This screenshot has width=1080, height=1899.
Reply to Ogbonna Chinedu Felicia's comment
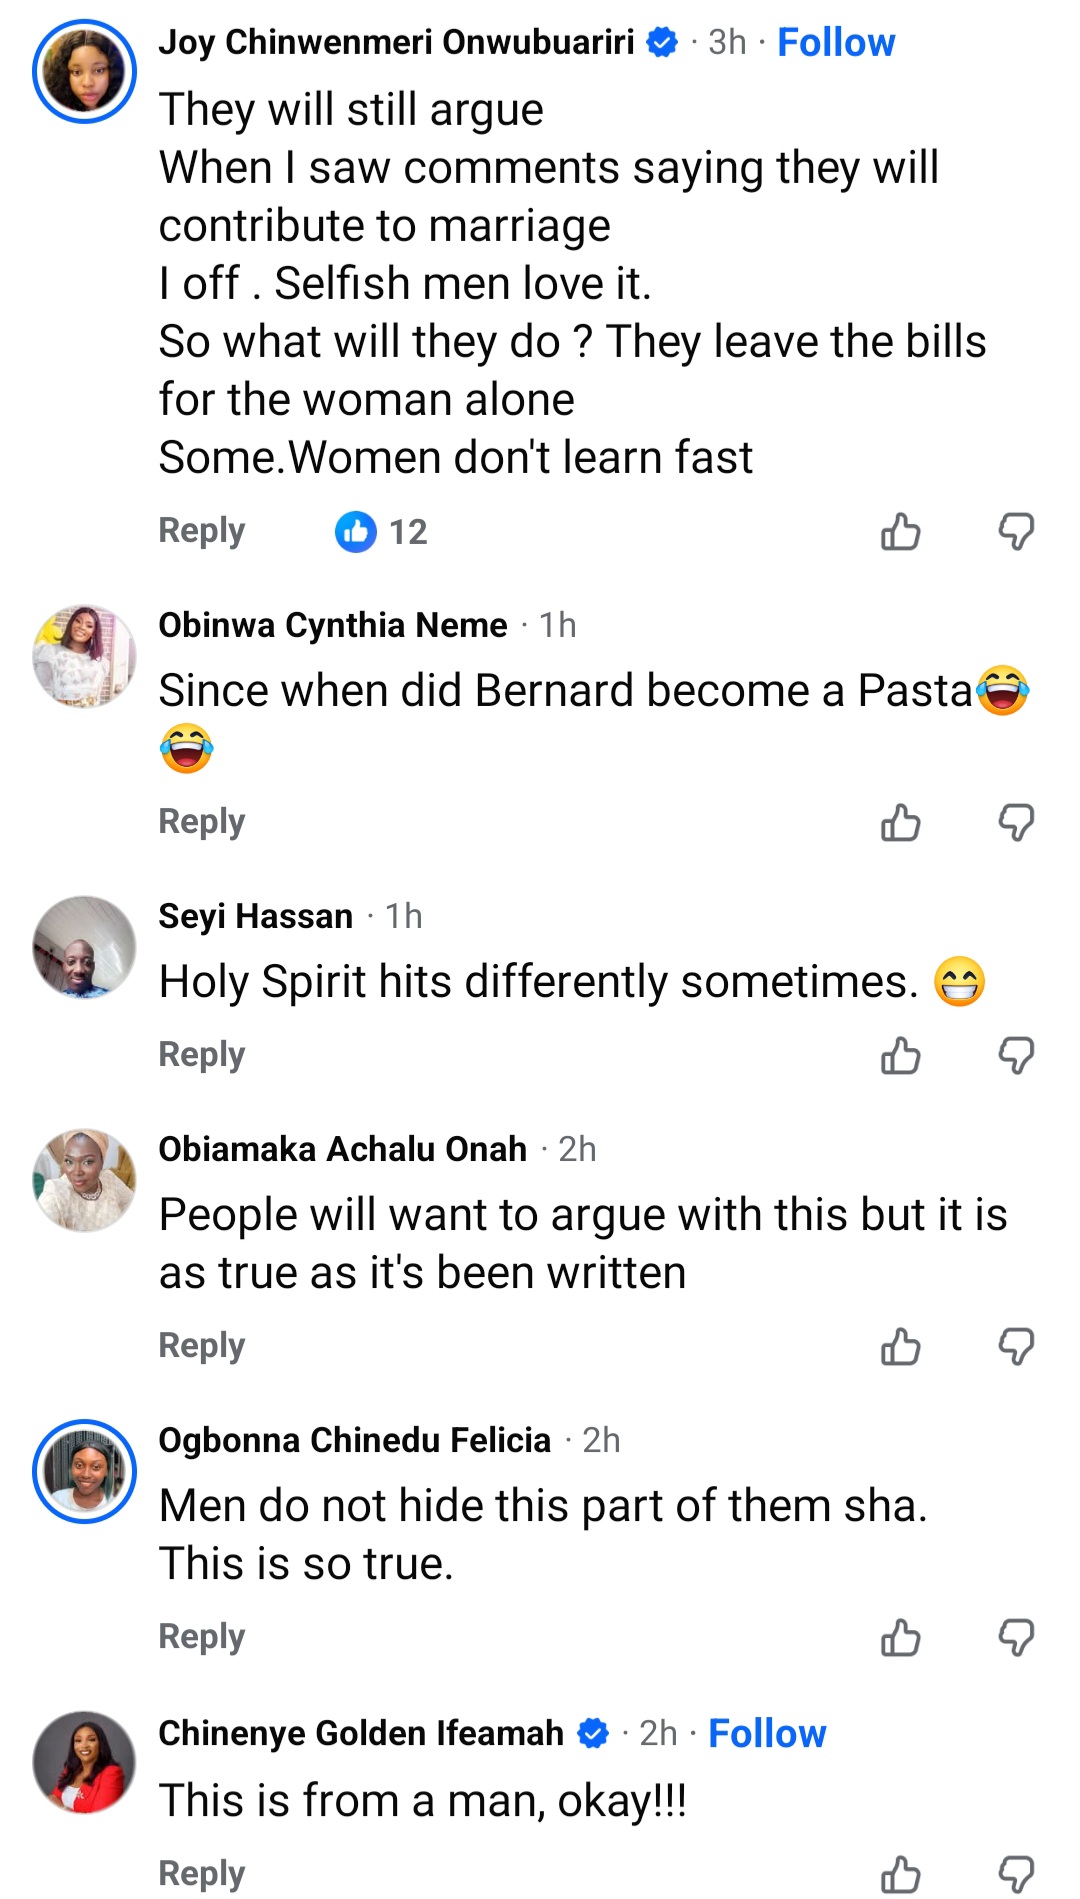(x=201, y=1637)
